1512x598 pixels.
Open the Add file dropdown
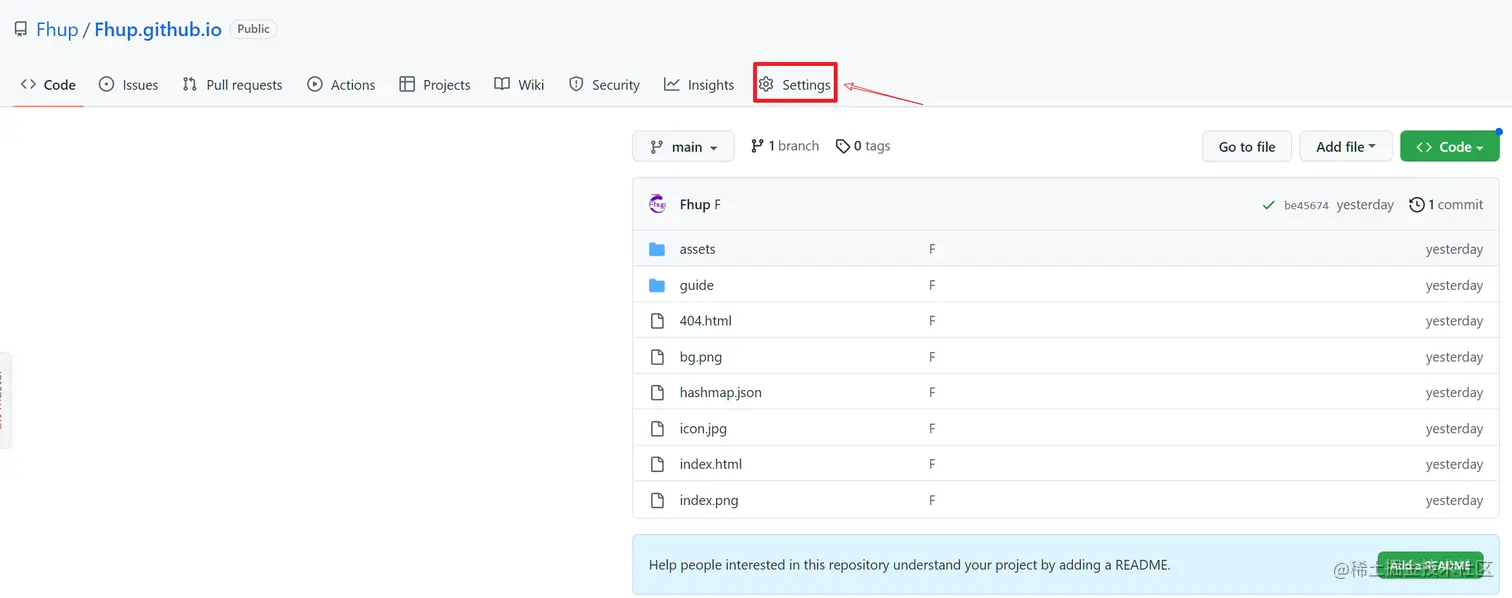pyautogui.click(x=1346, y=147)
